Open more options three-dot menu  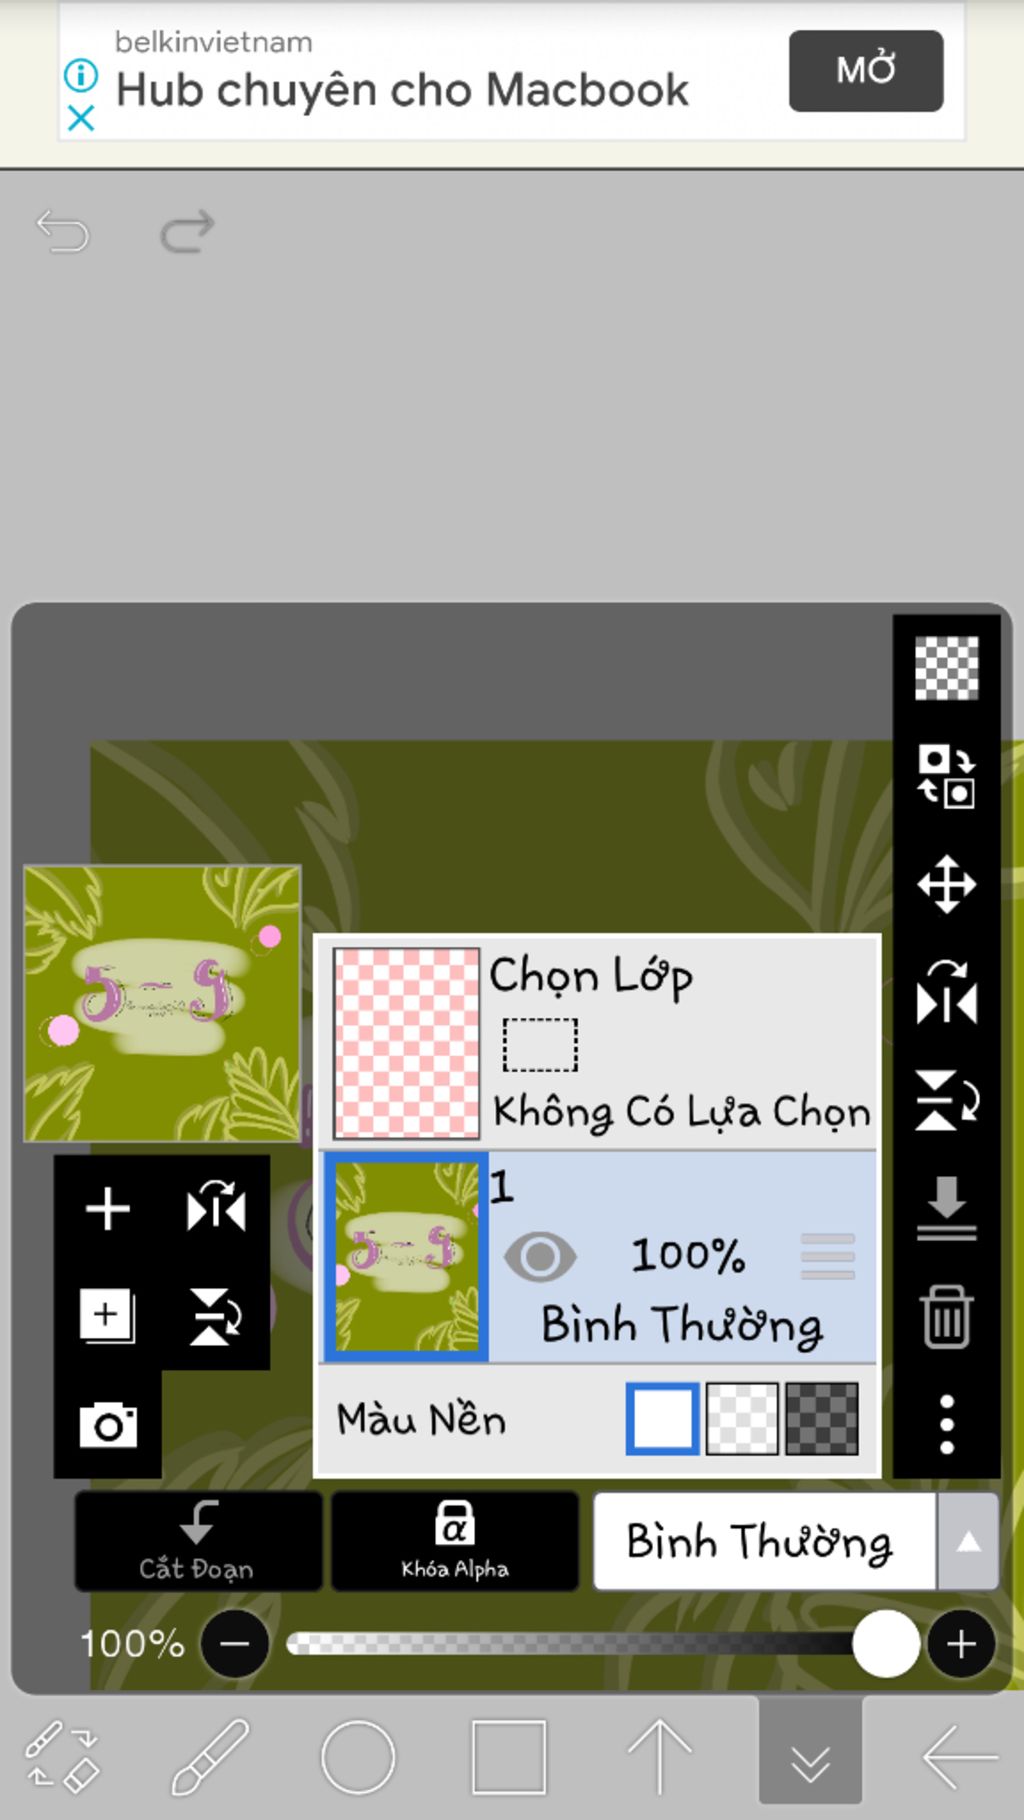pyautogui.click(x=946, y=1424)
